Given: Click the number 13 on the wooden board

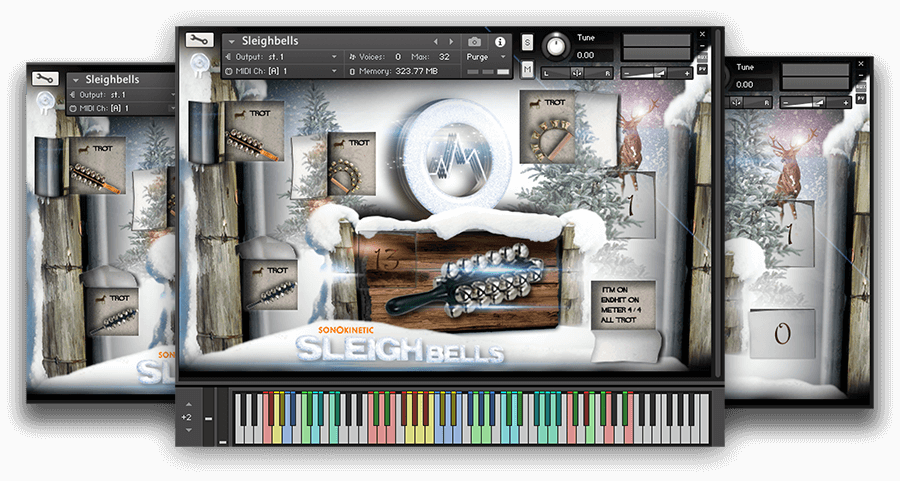Looking at the screenshot, I should pos(386,259).
